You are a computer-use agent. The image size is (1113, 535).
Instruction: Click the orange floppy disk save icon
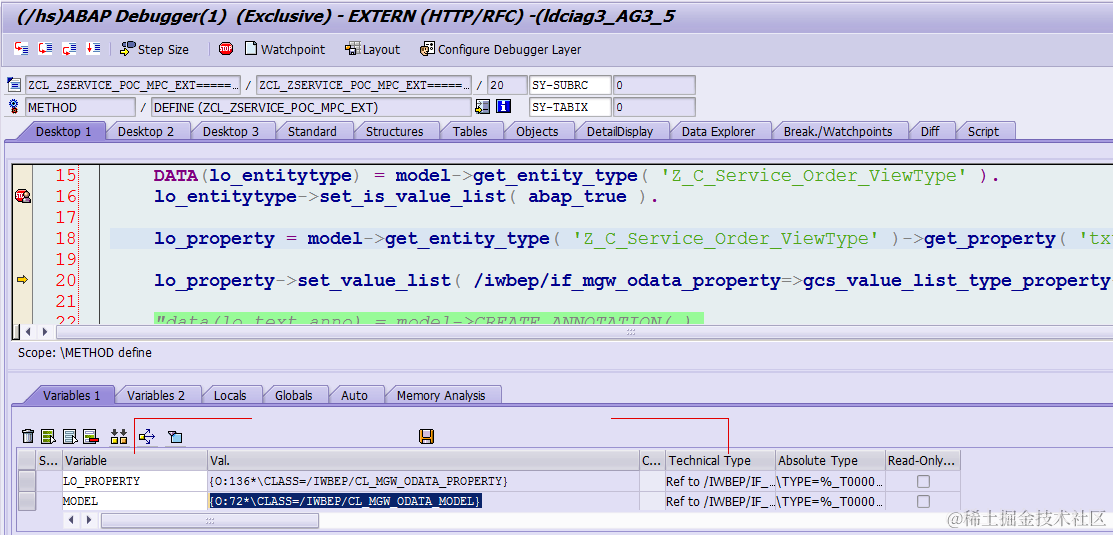427,436
